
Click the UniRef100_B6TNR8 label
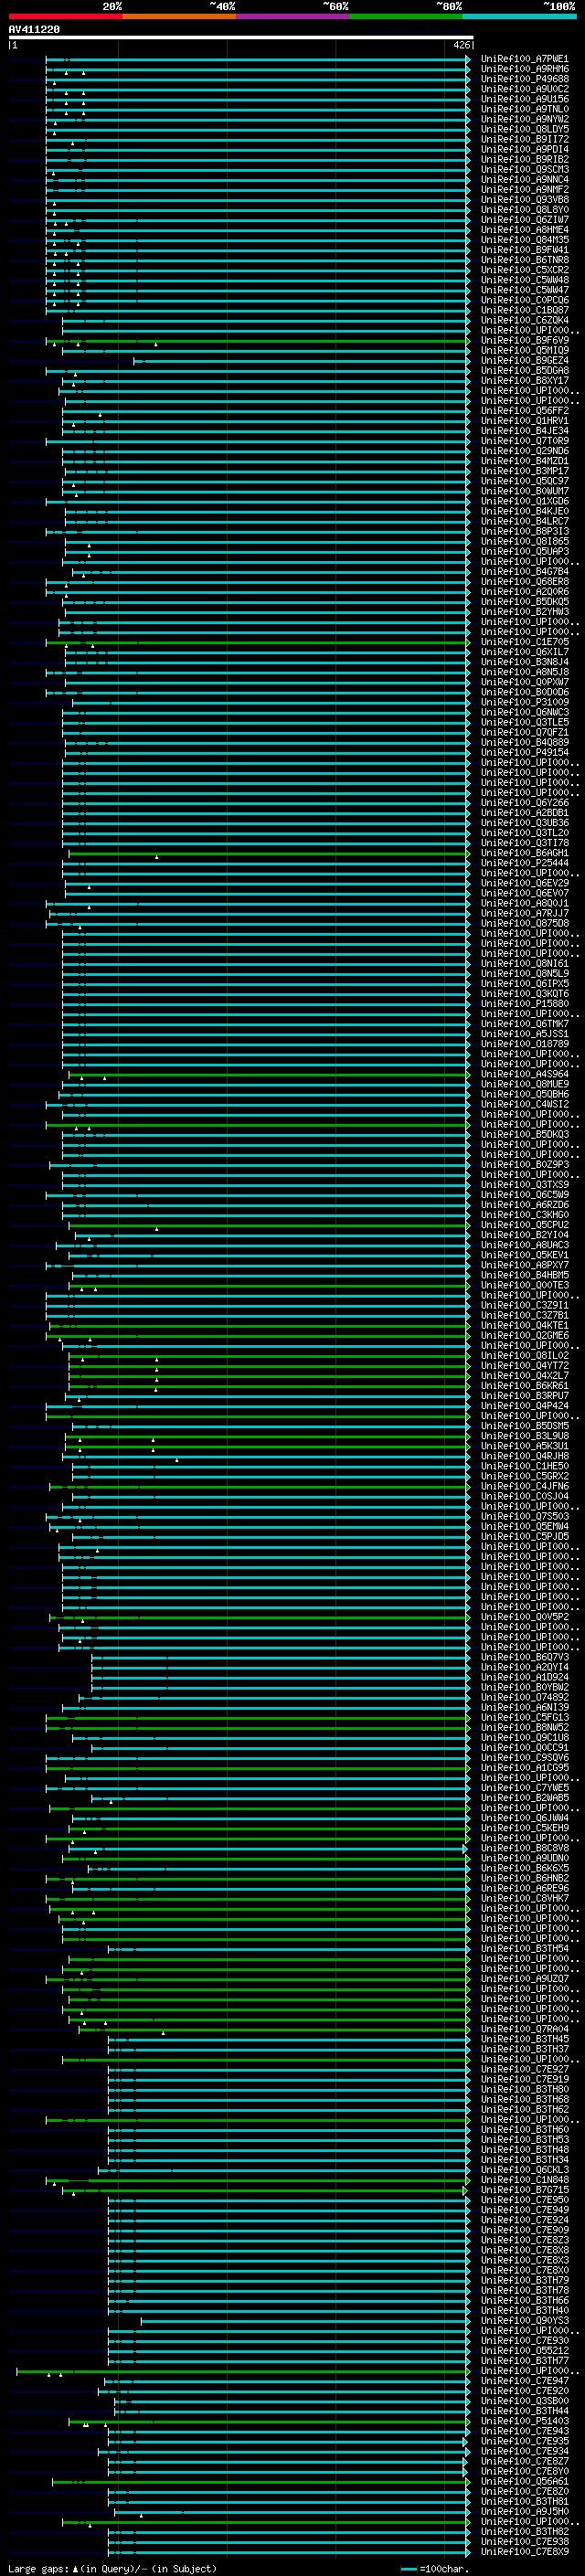coord(524,259)
